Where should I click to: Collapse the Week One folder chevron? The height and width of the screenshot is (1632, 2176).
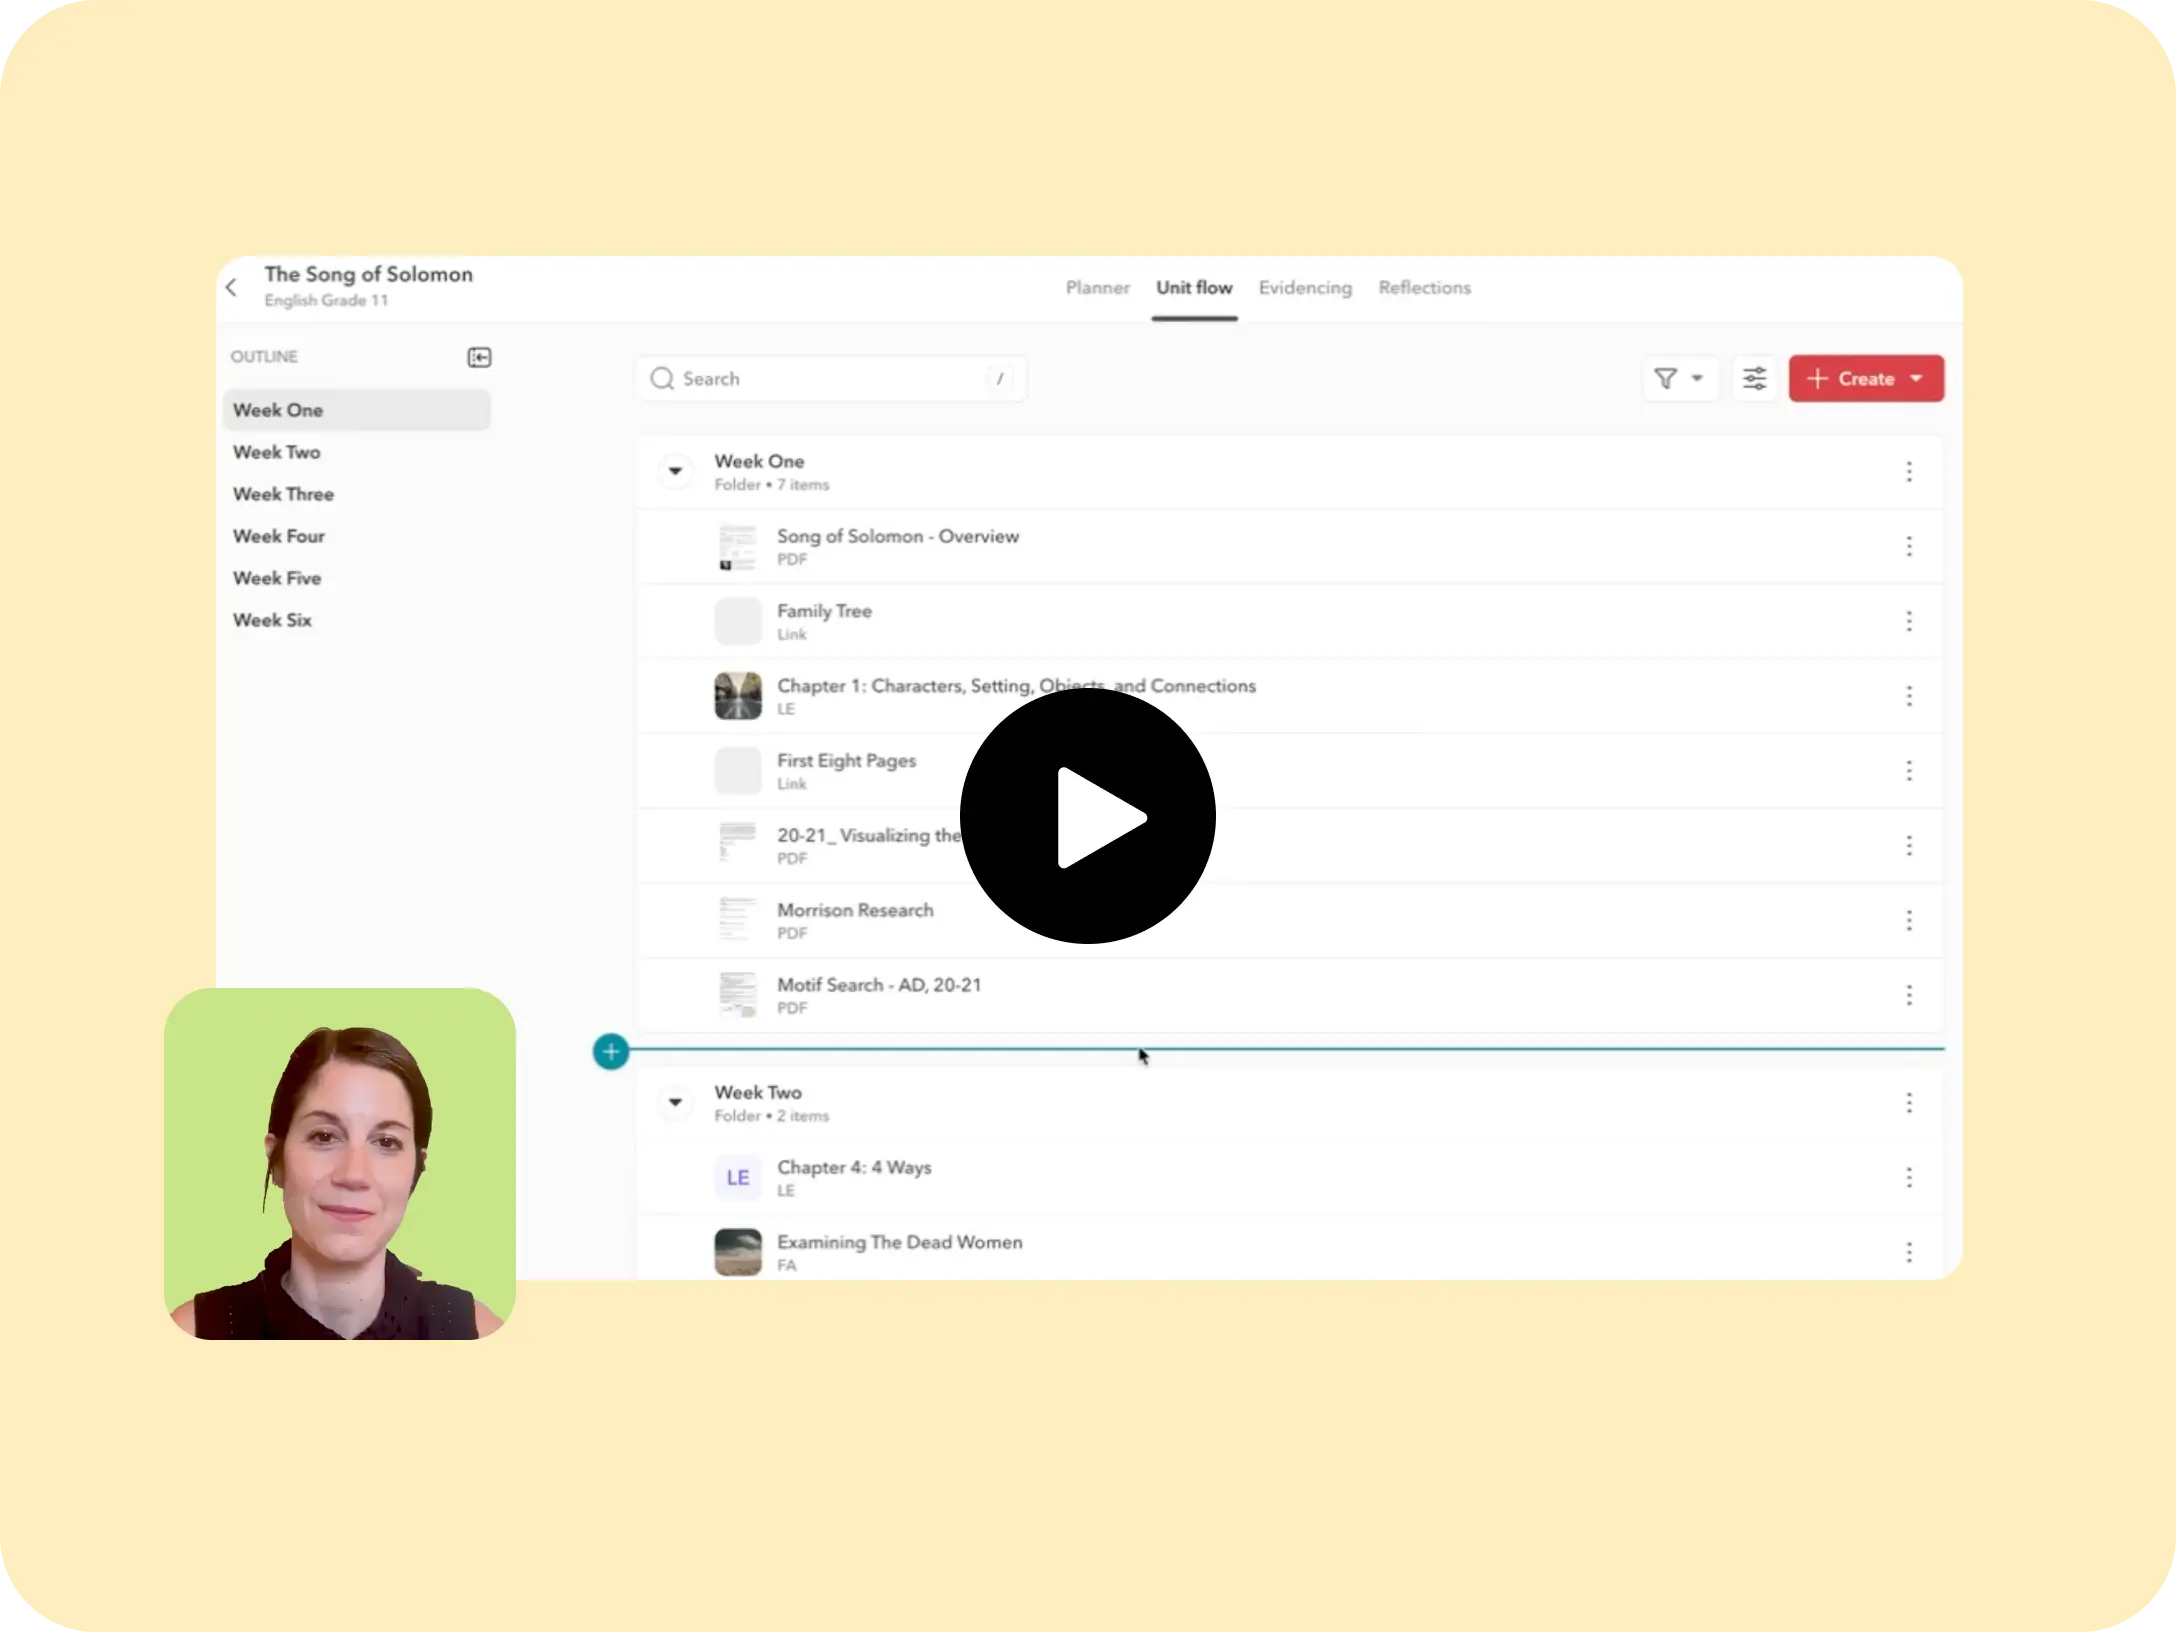point(675,471)
